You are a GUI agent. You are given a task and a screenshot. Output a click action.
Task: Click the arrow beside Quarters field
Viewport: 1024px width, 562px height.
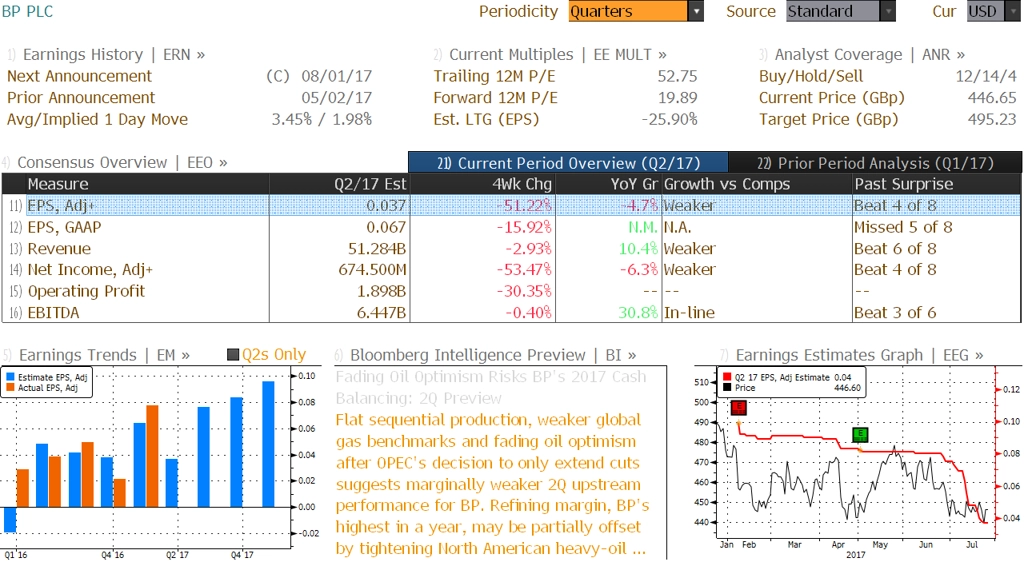696,11
